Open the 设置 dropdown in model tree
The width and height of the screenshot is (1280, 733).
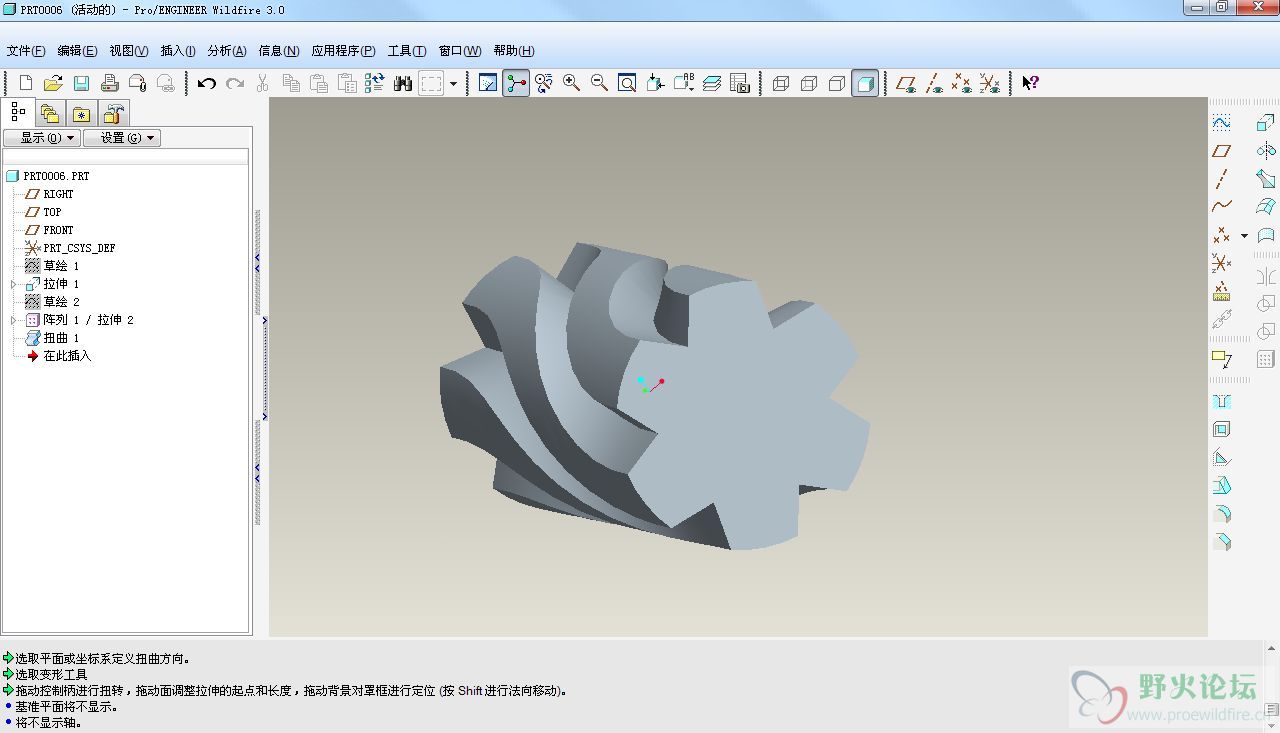click(122, 138)
